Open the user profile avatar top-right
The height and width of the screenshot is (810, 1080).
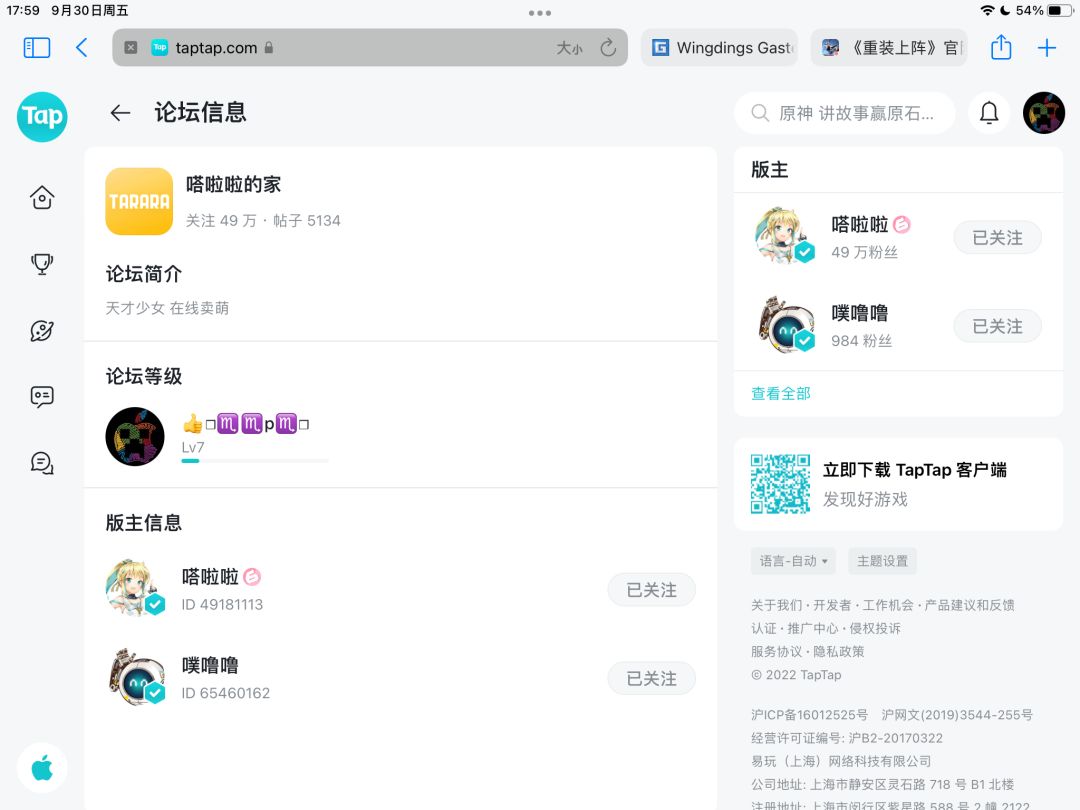point(1044,112)
